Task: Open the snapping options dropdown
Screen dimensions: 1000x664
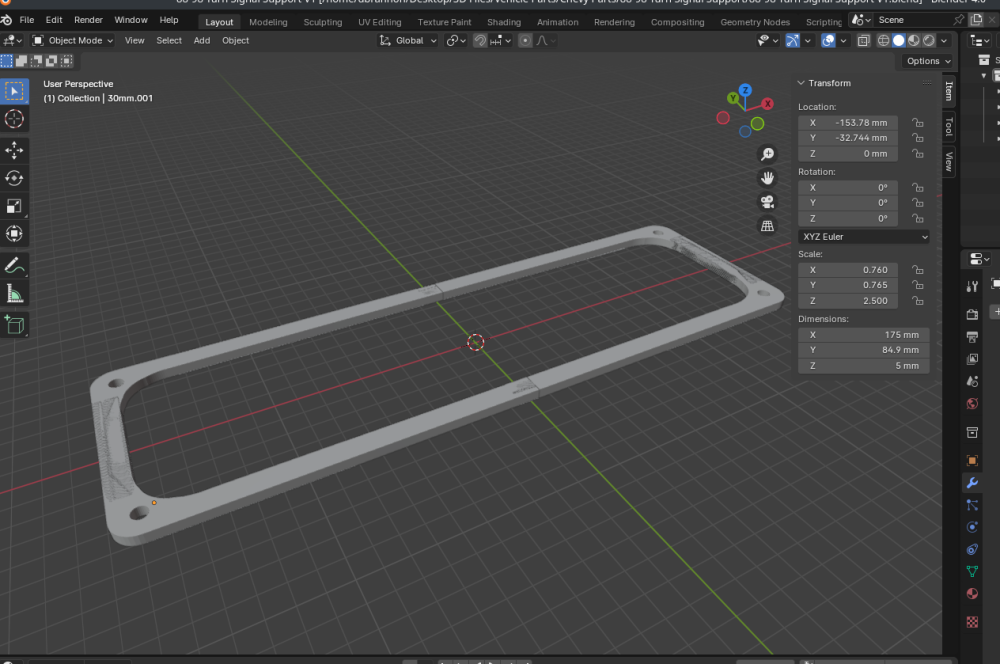Action: pos(501,41)
